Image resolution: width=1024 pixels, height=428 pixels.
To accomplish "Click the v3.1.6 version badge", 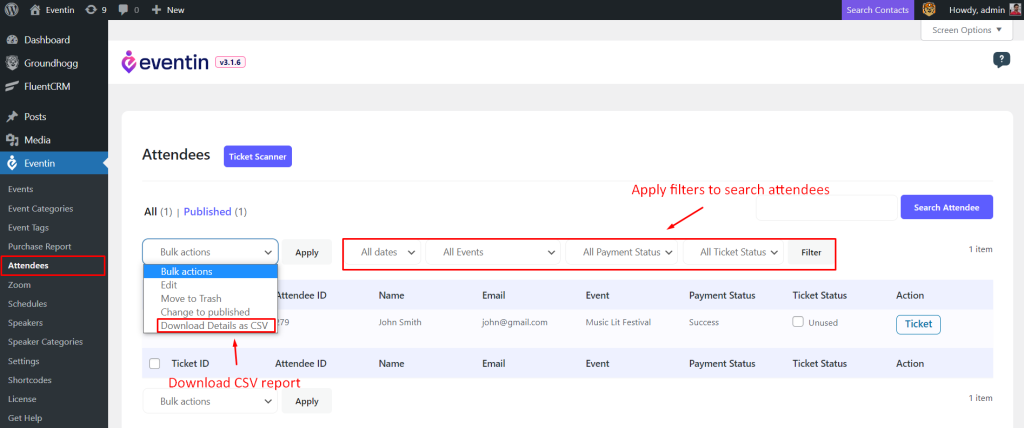I will pyautogui.click(x=230, y=63).
